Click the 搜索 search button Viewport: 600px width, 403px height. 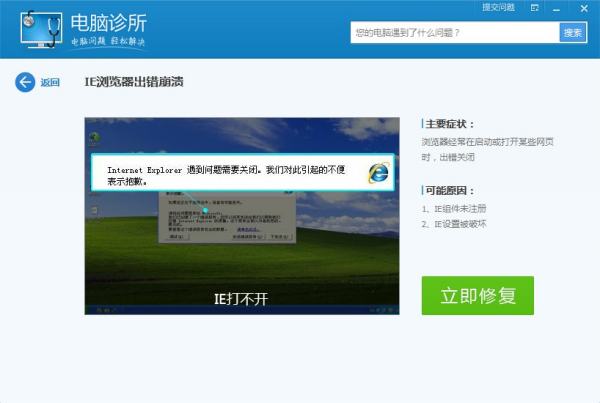pos(573,33)
